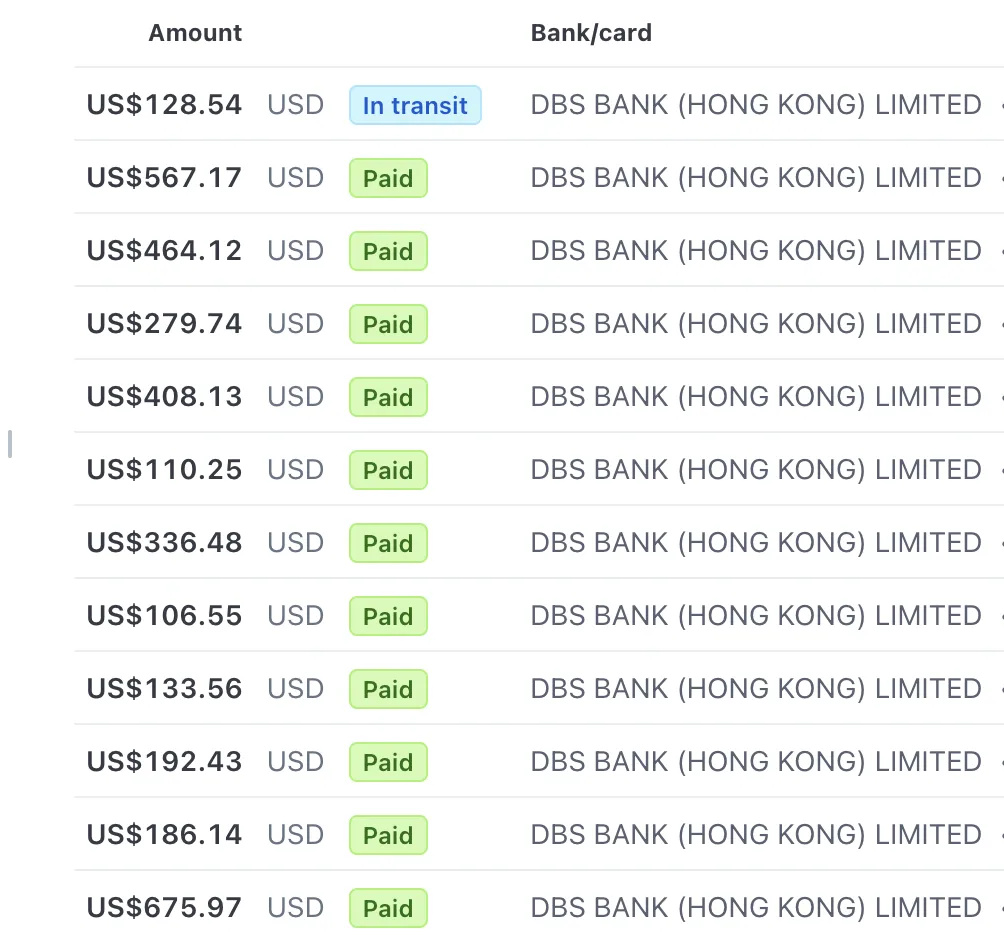This screenshot has width=1004, height=939.
Task: Click USD currency label beside US$408.13
Action: tap(296, 396)
